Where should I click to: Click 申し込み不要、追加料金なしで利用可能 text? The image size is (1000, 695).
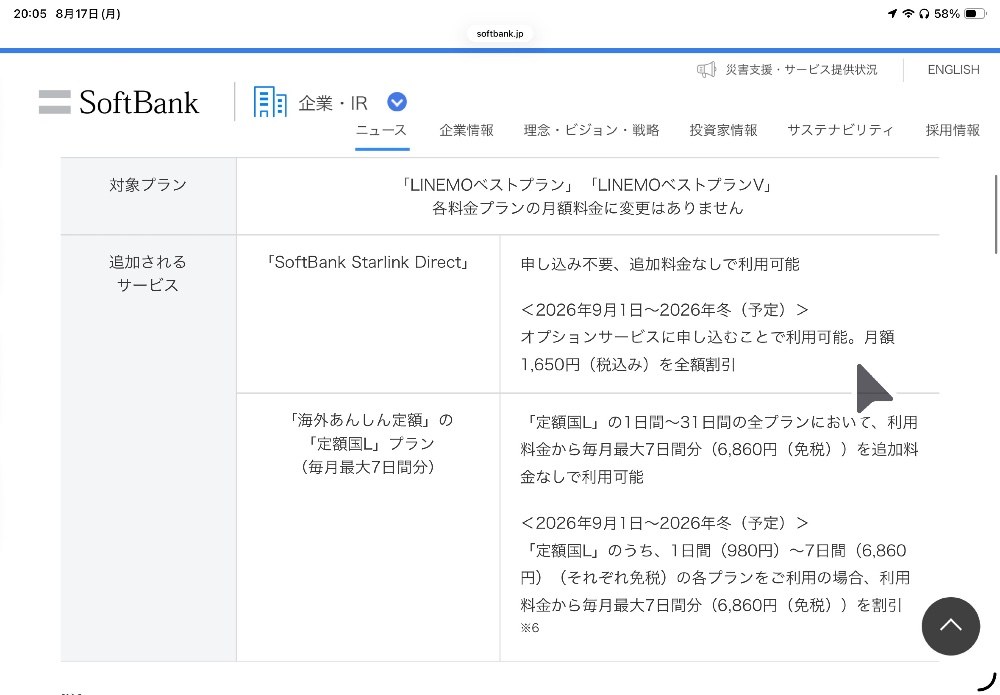tap(660, 264)
